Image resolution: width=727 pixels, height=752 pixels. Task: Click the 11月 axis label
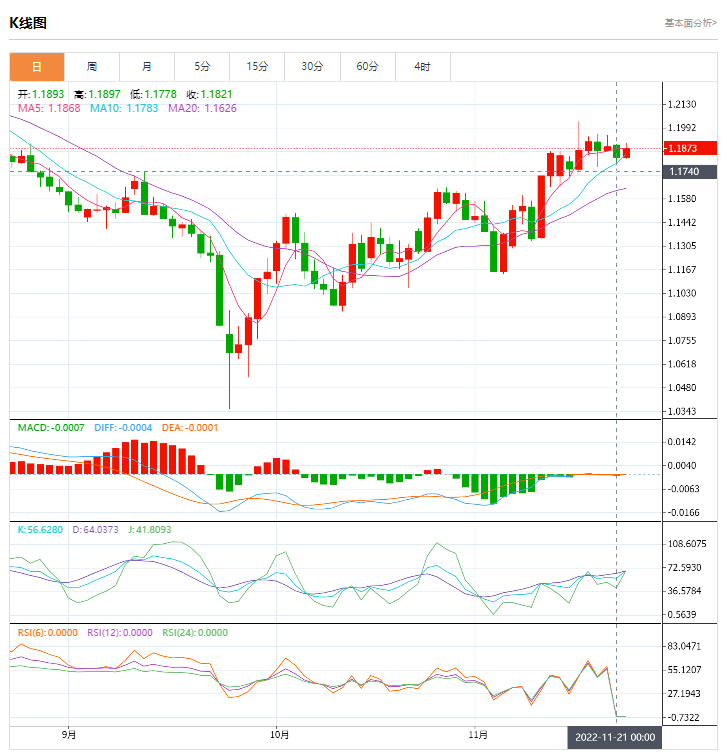click(478, 734)
